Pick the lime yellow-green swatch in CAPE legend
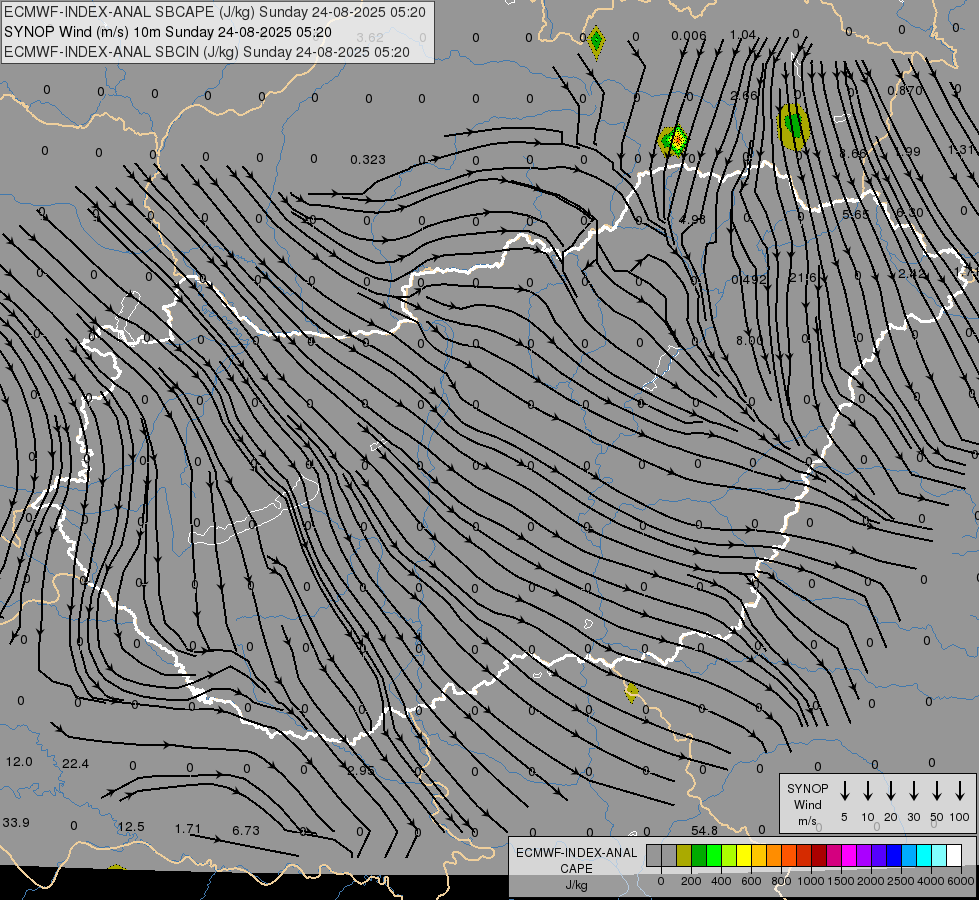Image resolution: width=979 pixels, height=900 pixels. pos(729,856)
